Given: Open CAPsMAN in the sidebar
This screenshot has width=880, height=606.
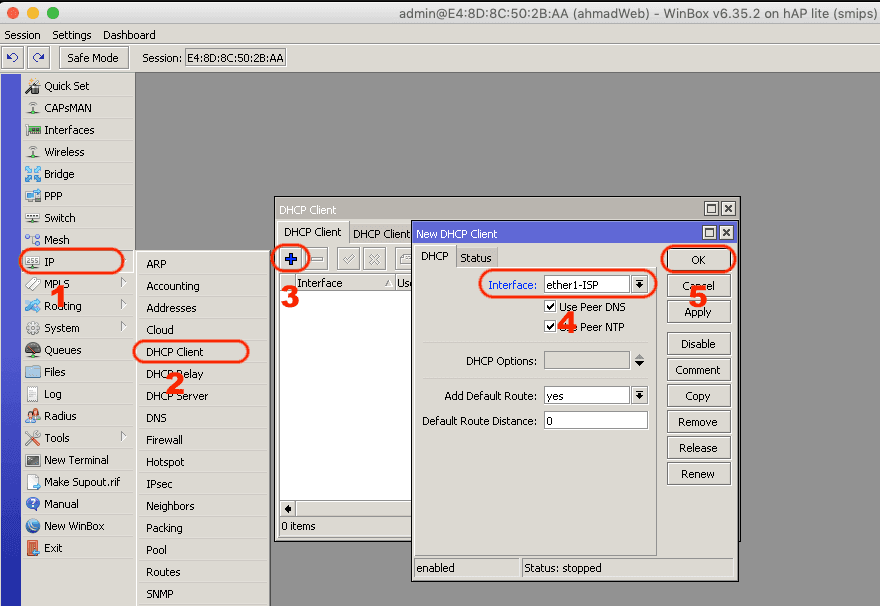Looking at the screenshot, I should [x=78, y=108].
